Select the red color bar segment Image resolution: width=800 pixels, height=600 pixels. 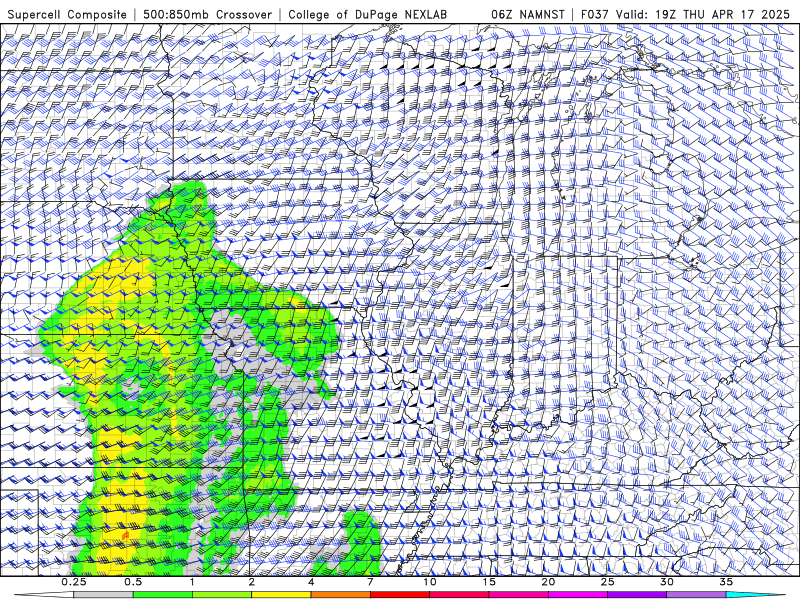point(399,595)
